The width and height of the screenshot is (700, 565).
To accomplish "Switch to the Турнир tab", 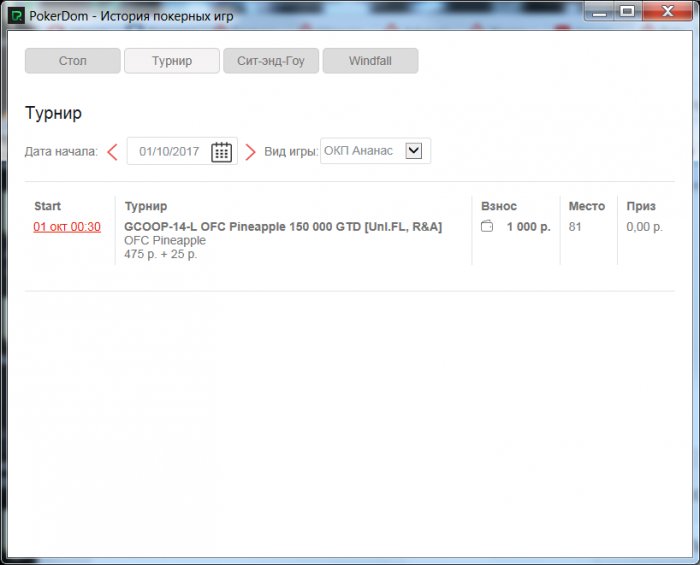I will (172, 61).
